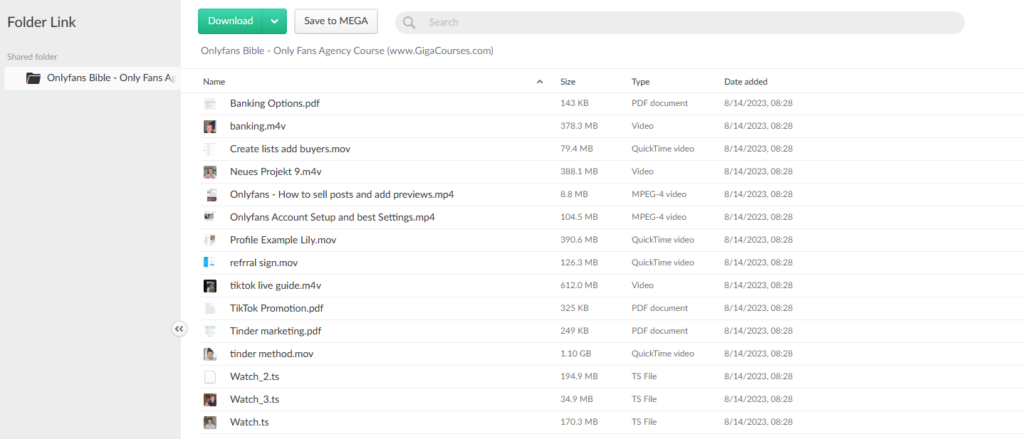The width and height of the screenshot is (1024, 439).
Task: Click the 8.8 MB size value
Action: [x=574, y=194]
